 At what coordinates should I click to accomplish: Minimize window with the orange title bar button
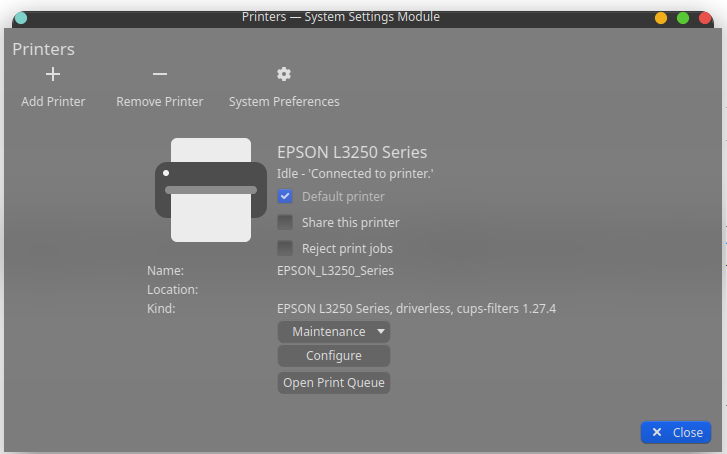tap(661, 18)
